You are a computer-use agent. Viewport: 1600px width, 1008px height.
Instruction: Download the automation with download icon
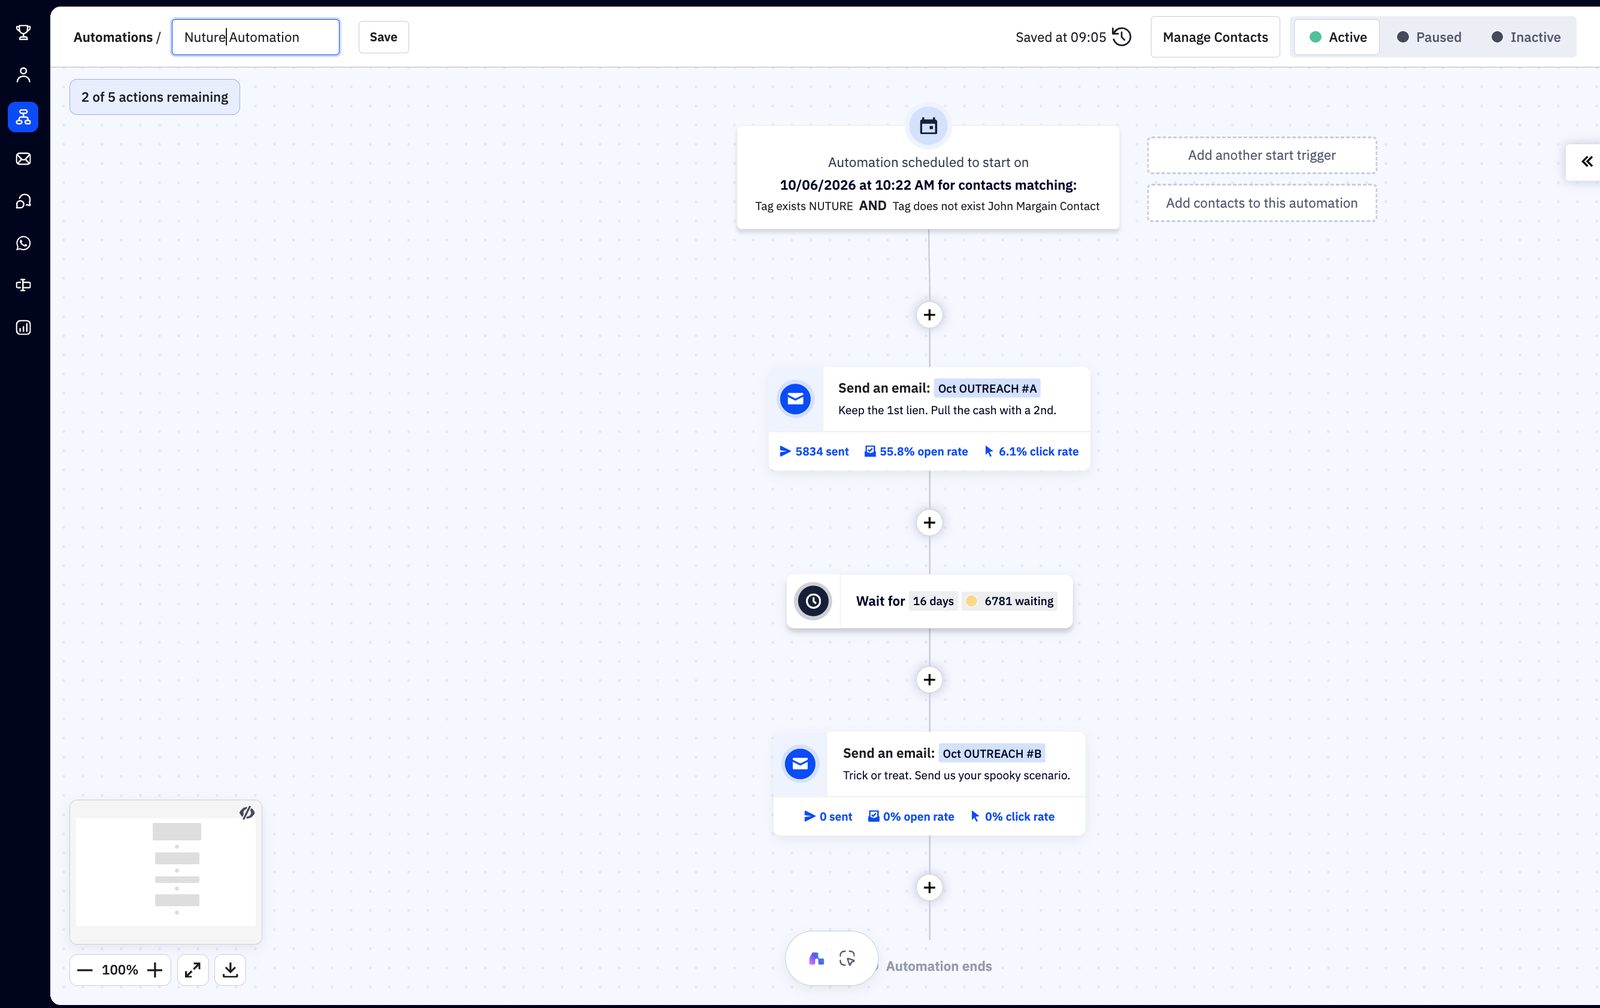point(230,970)
